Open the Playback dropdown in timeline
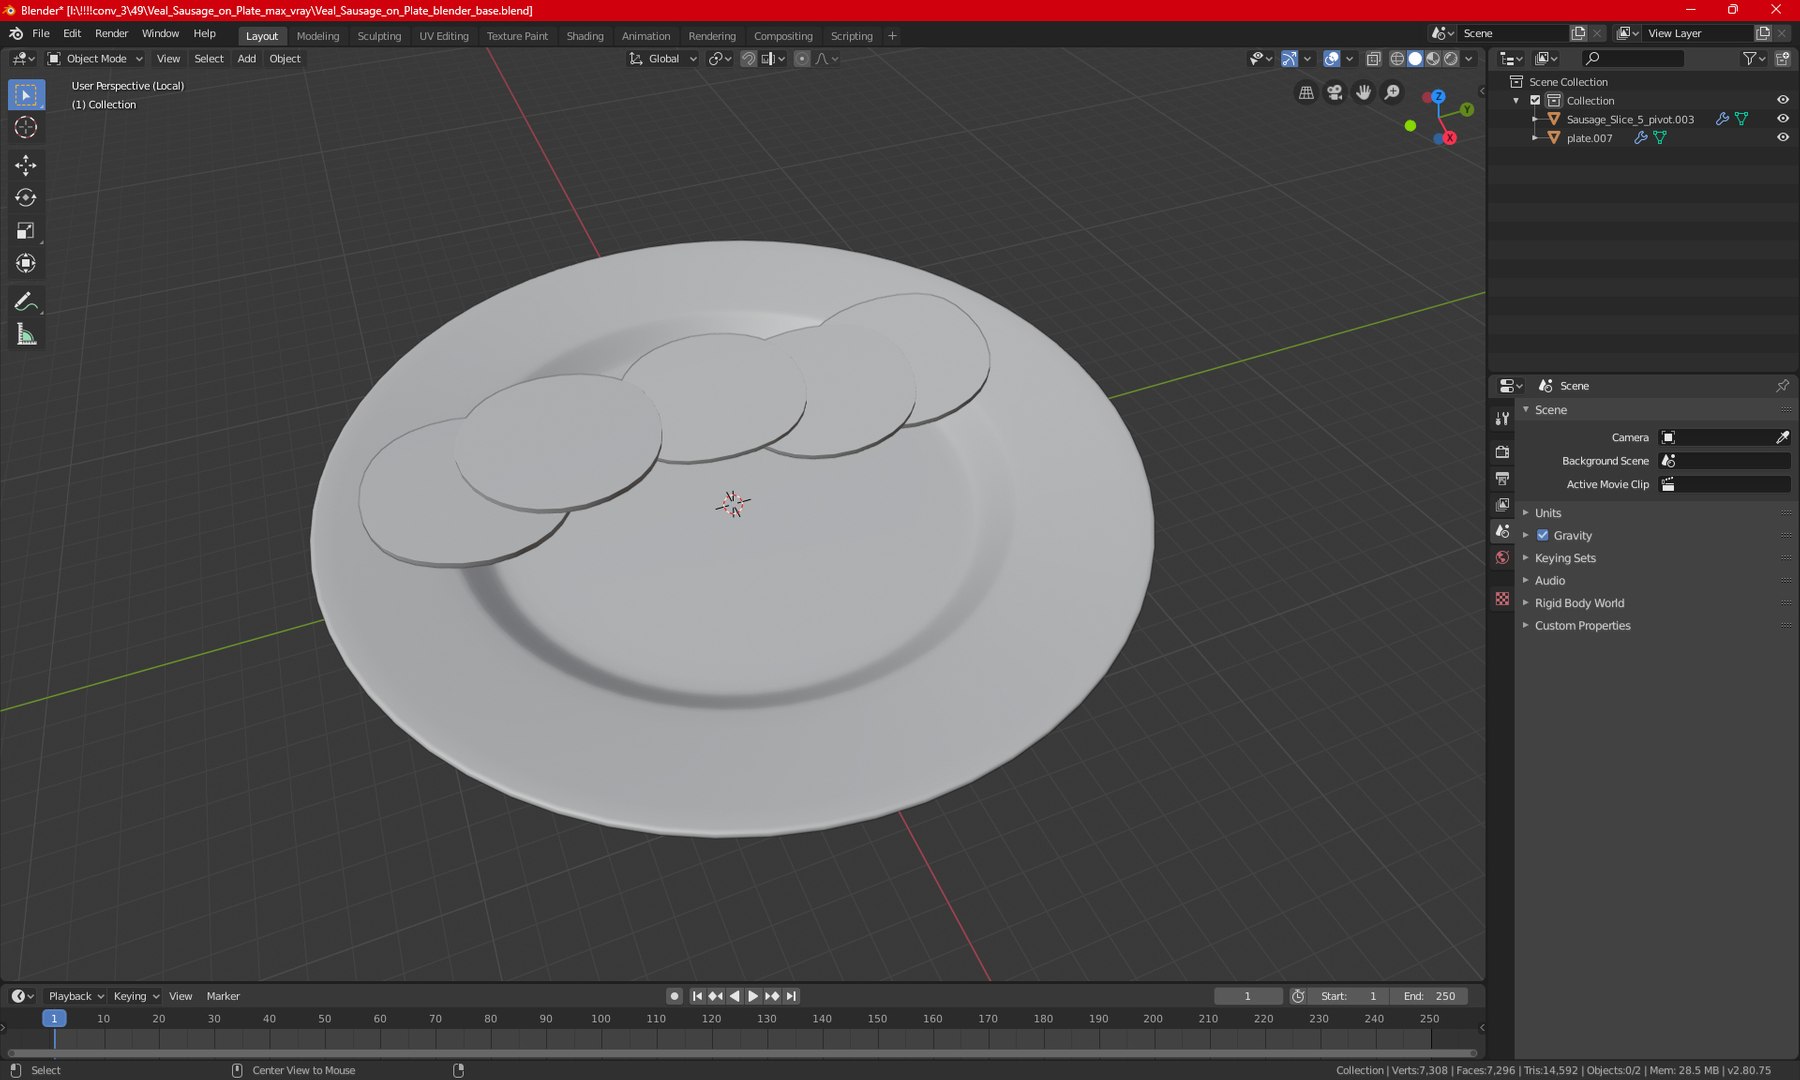Viewport: 1800px width, 1080px height. [76, 996]
